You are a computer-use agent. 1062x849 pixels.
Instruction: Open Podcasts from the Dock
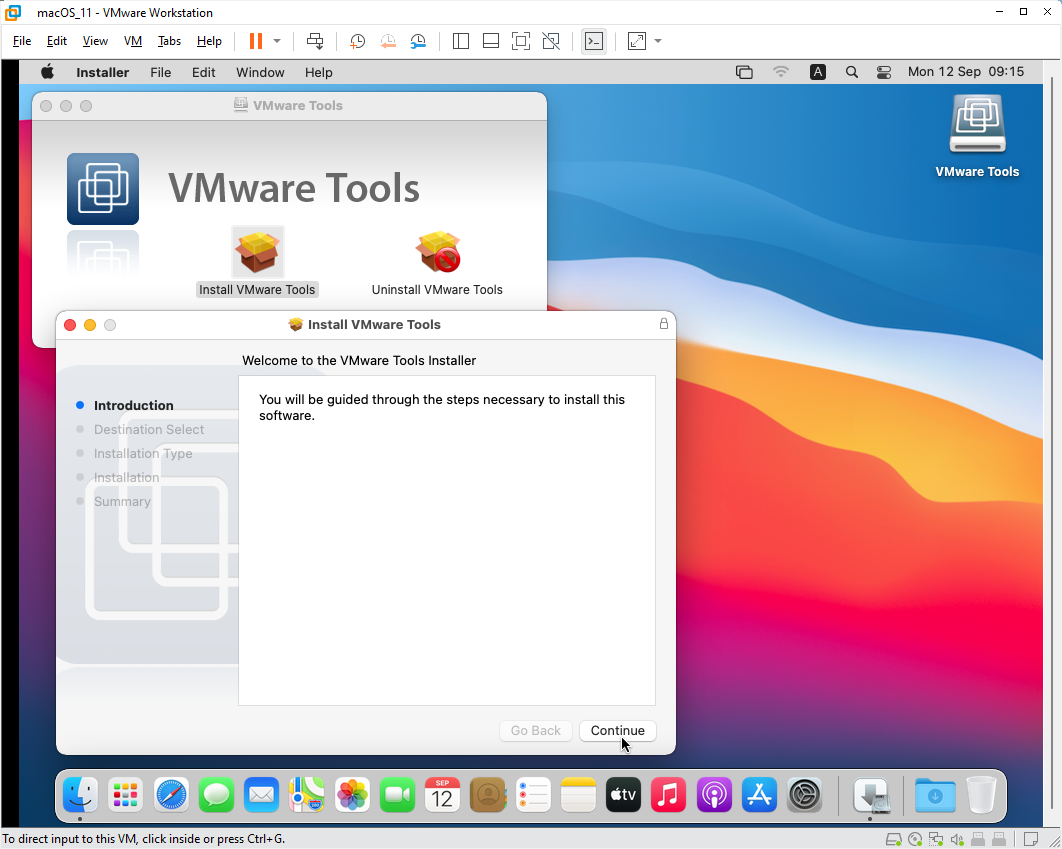[714, 795]
